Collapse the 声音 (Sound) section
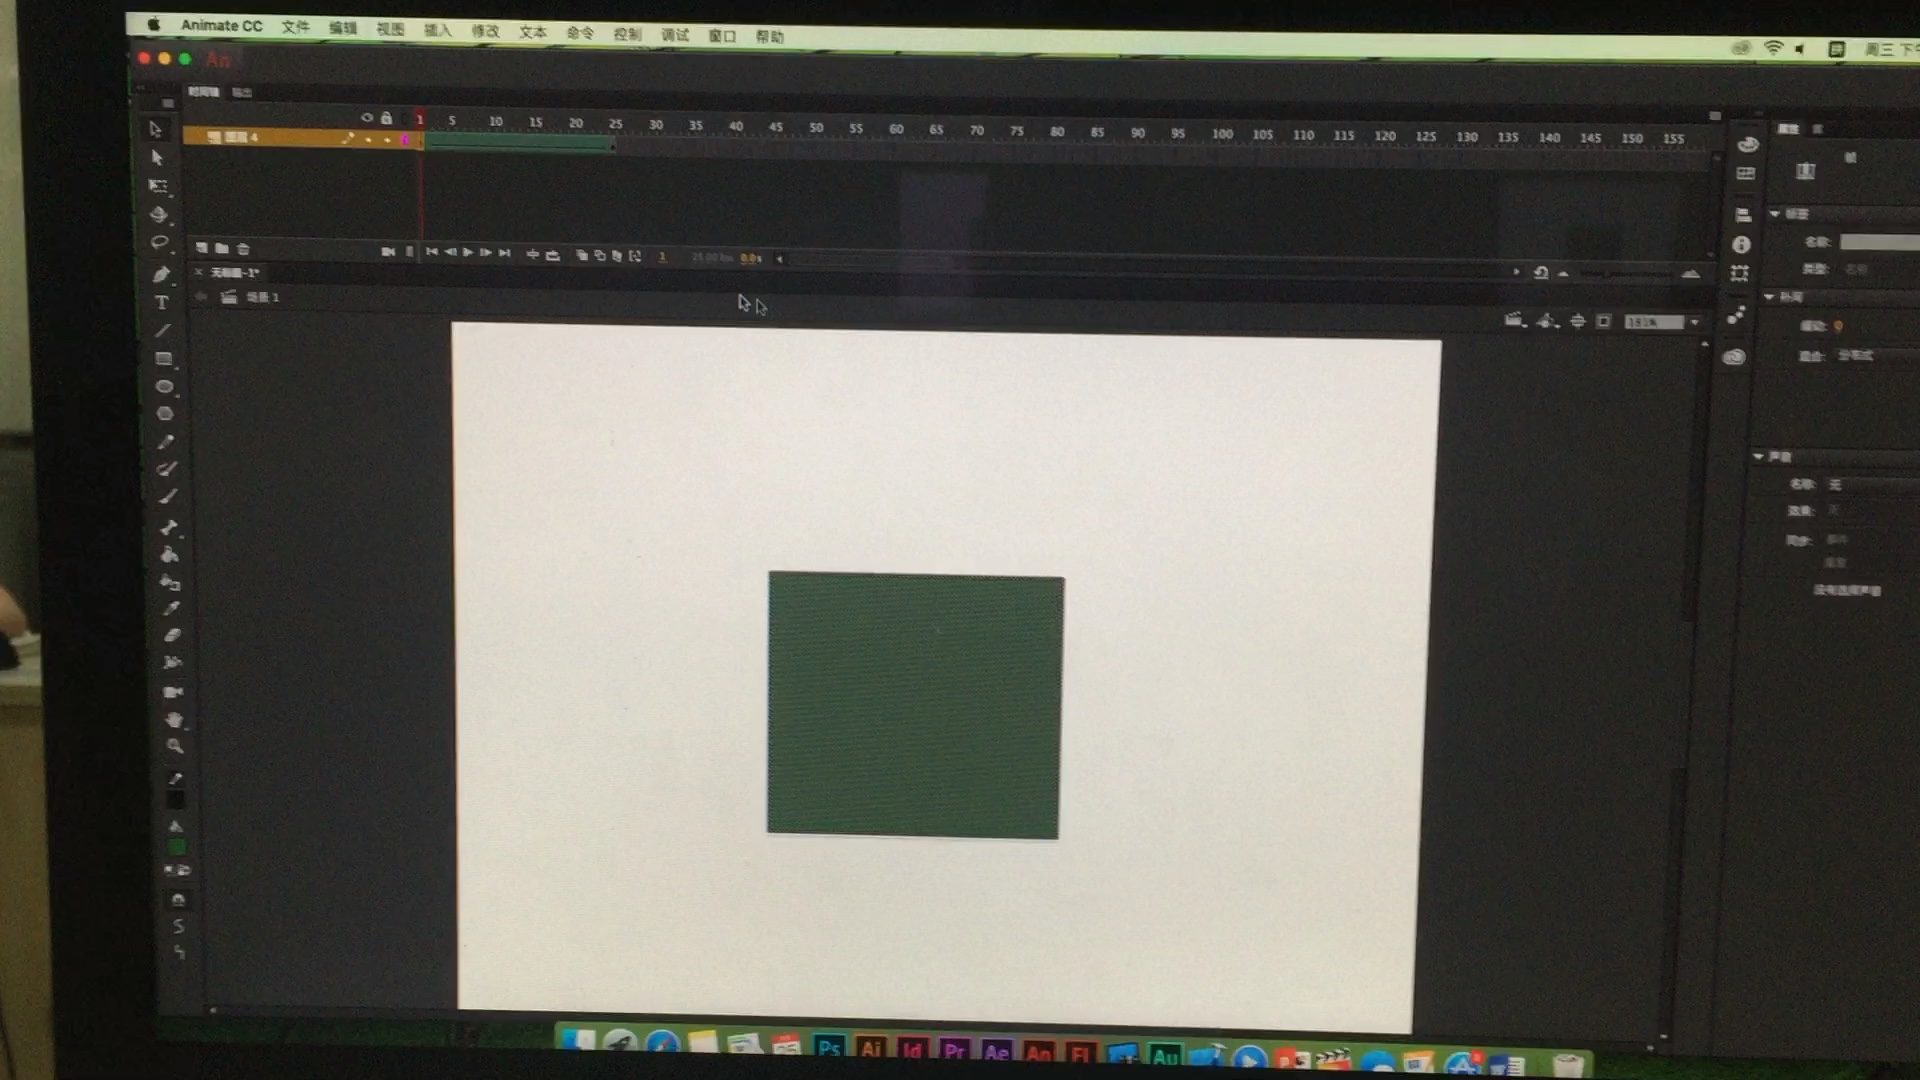This screenshot has height=1080, width=1920. (1759, 456)
